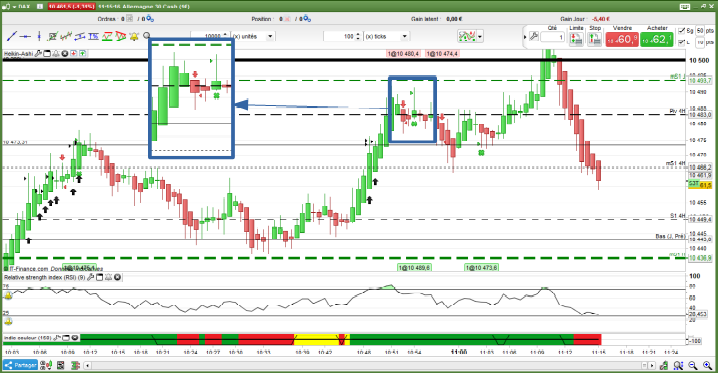The image size is (718, 373).
Task: Click the lock chart icon bottom right
Action: point(663,365)
